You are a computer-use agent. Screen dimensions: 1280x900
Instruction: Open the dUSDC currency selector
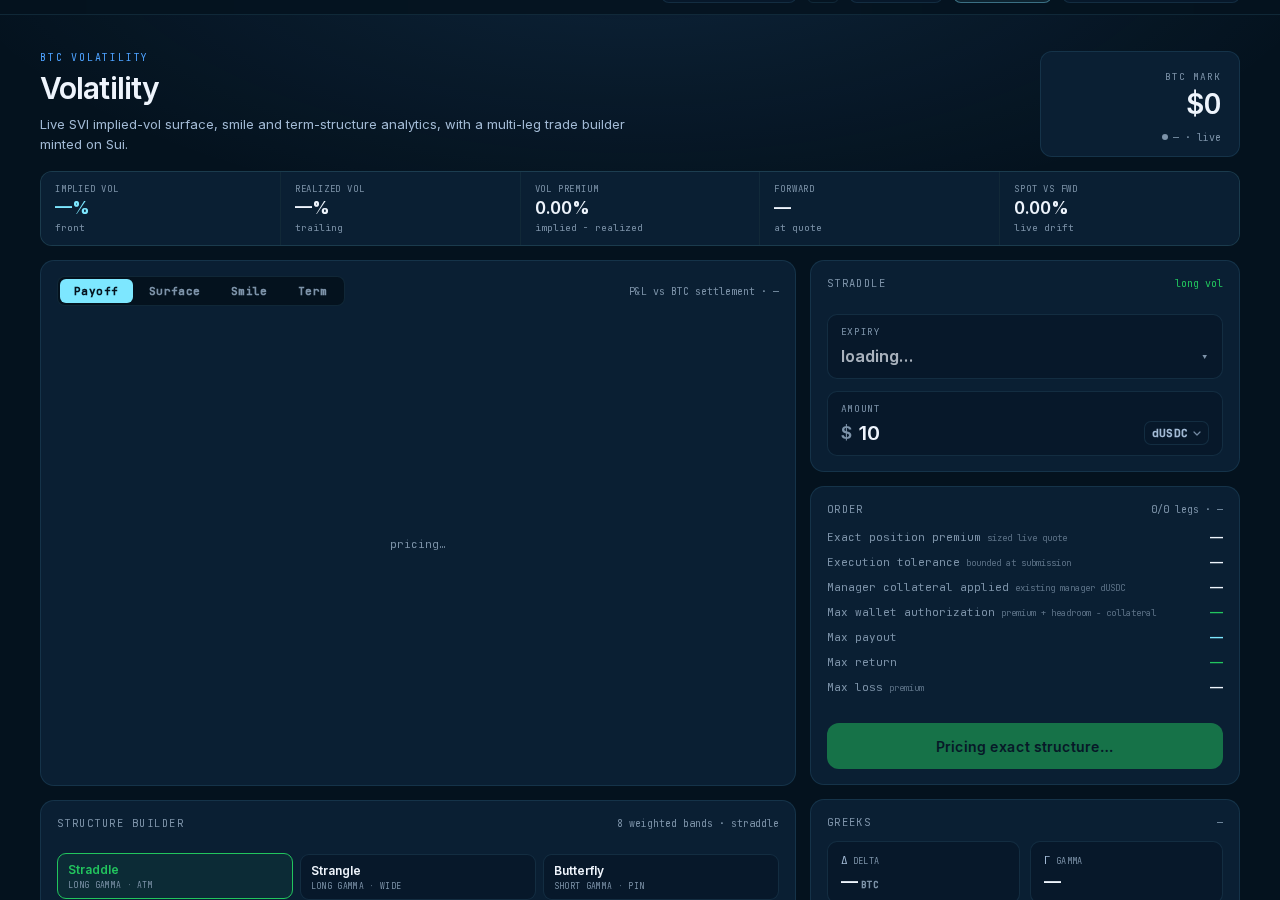(1176, 433)
